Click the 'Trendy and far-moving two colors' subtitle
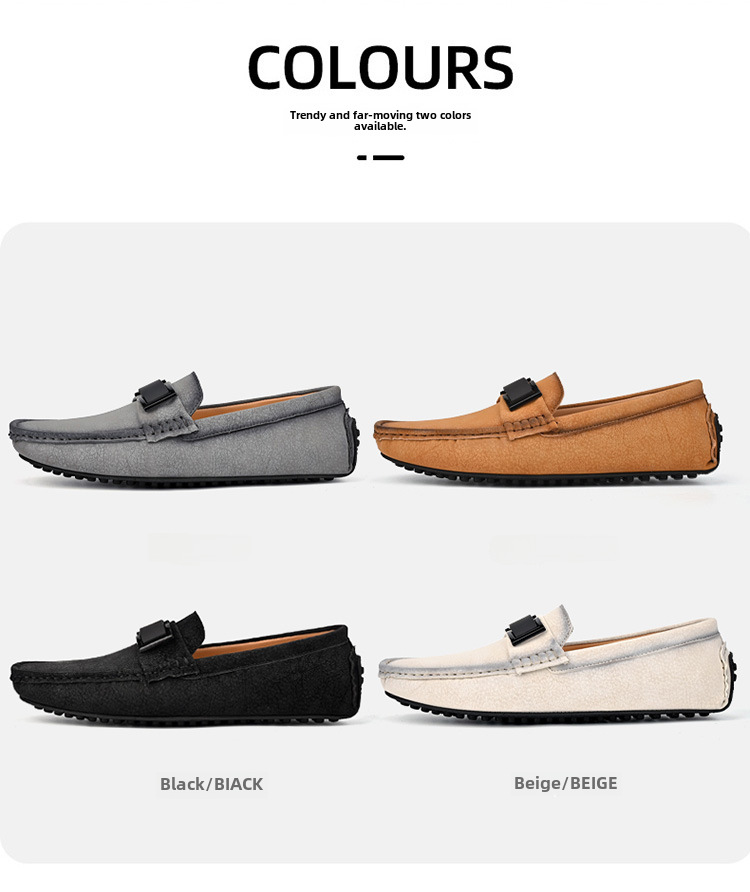 coord(380,115)
